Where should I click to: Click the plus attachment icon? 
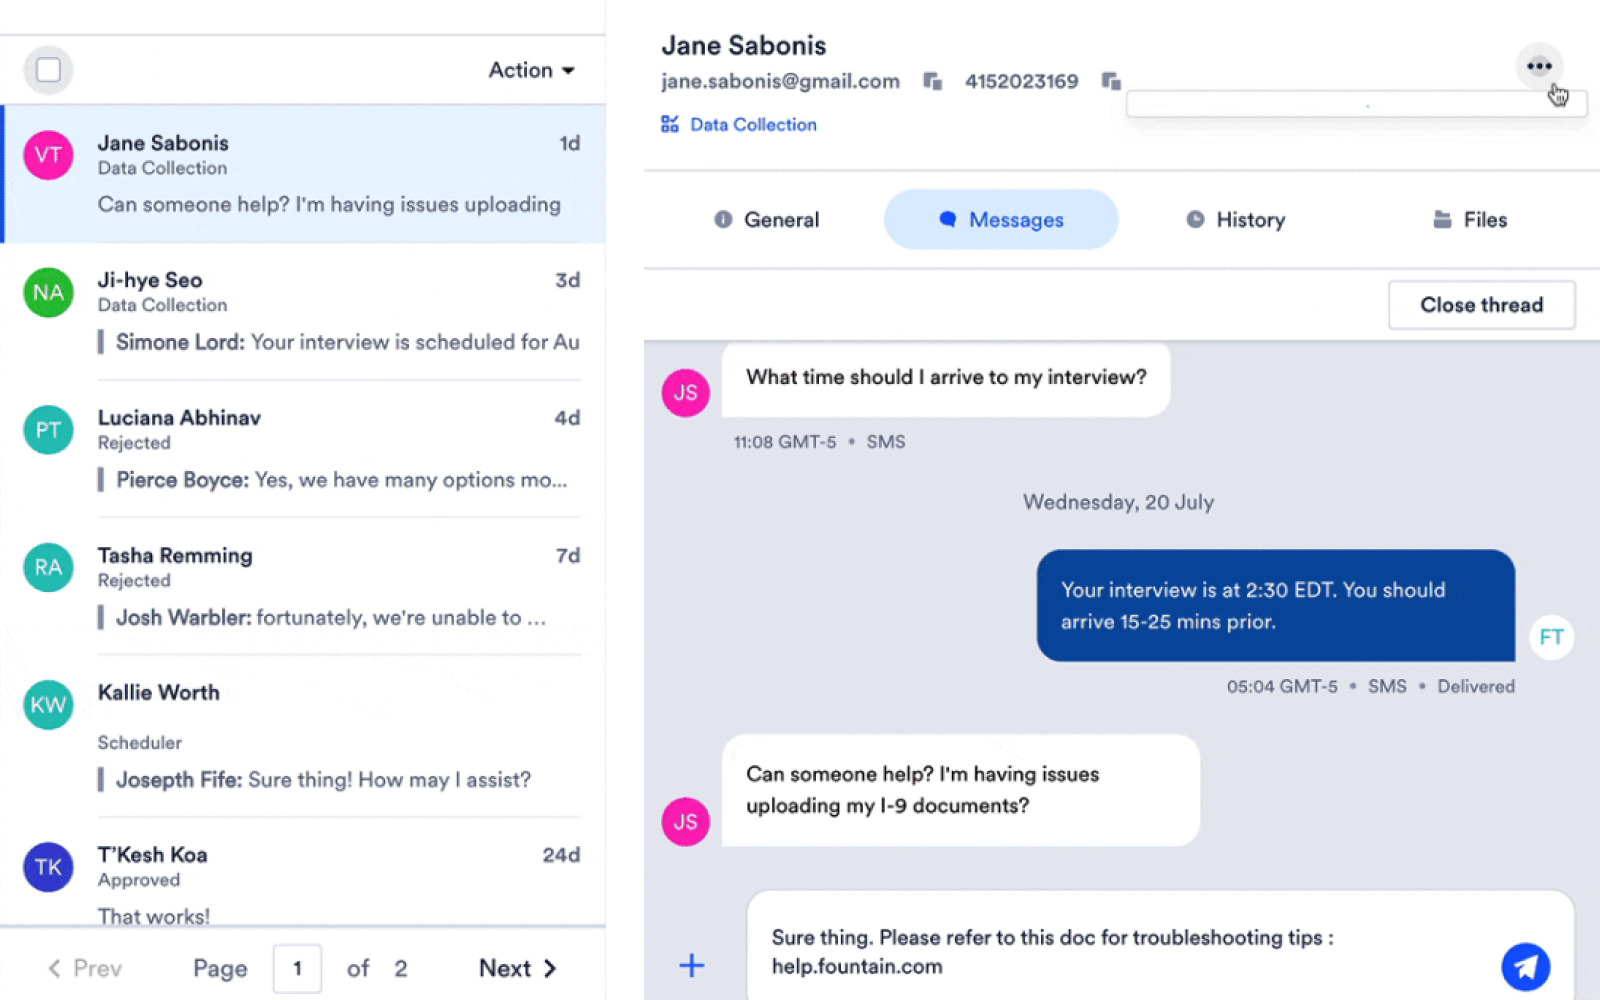point(691,965)
